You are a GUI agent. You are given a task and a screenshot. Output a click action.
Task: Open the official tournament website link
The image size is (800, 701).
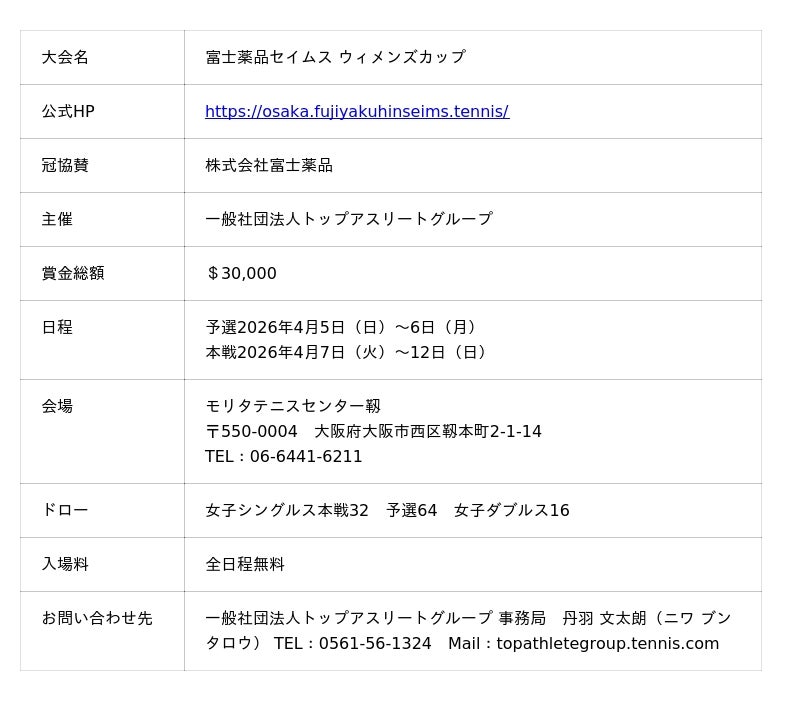coord(356,111)
